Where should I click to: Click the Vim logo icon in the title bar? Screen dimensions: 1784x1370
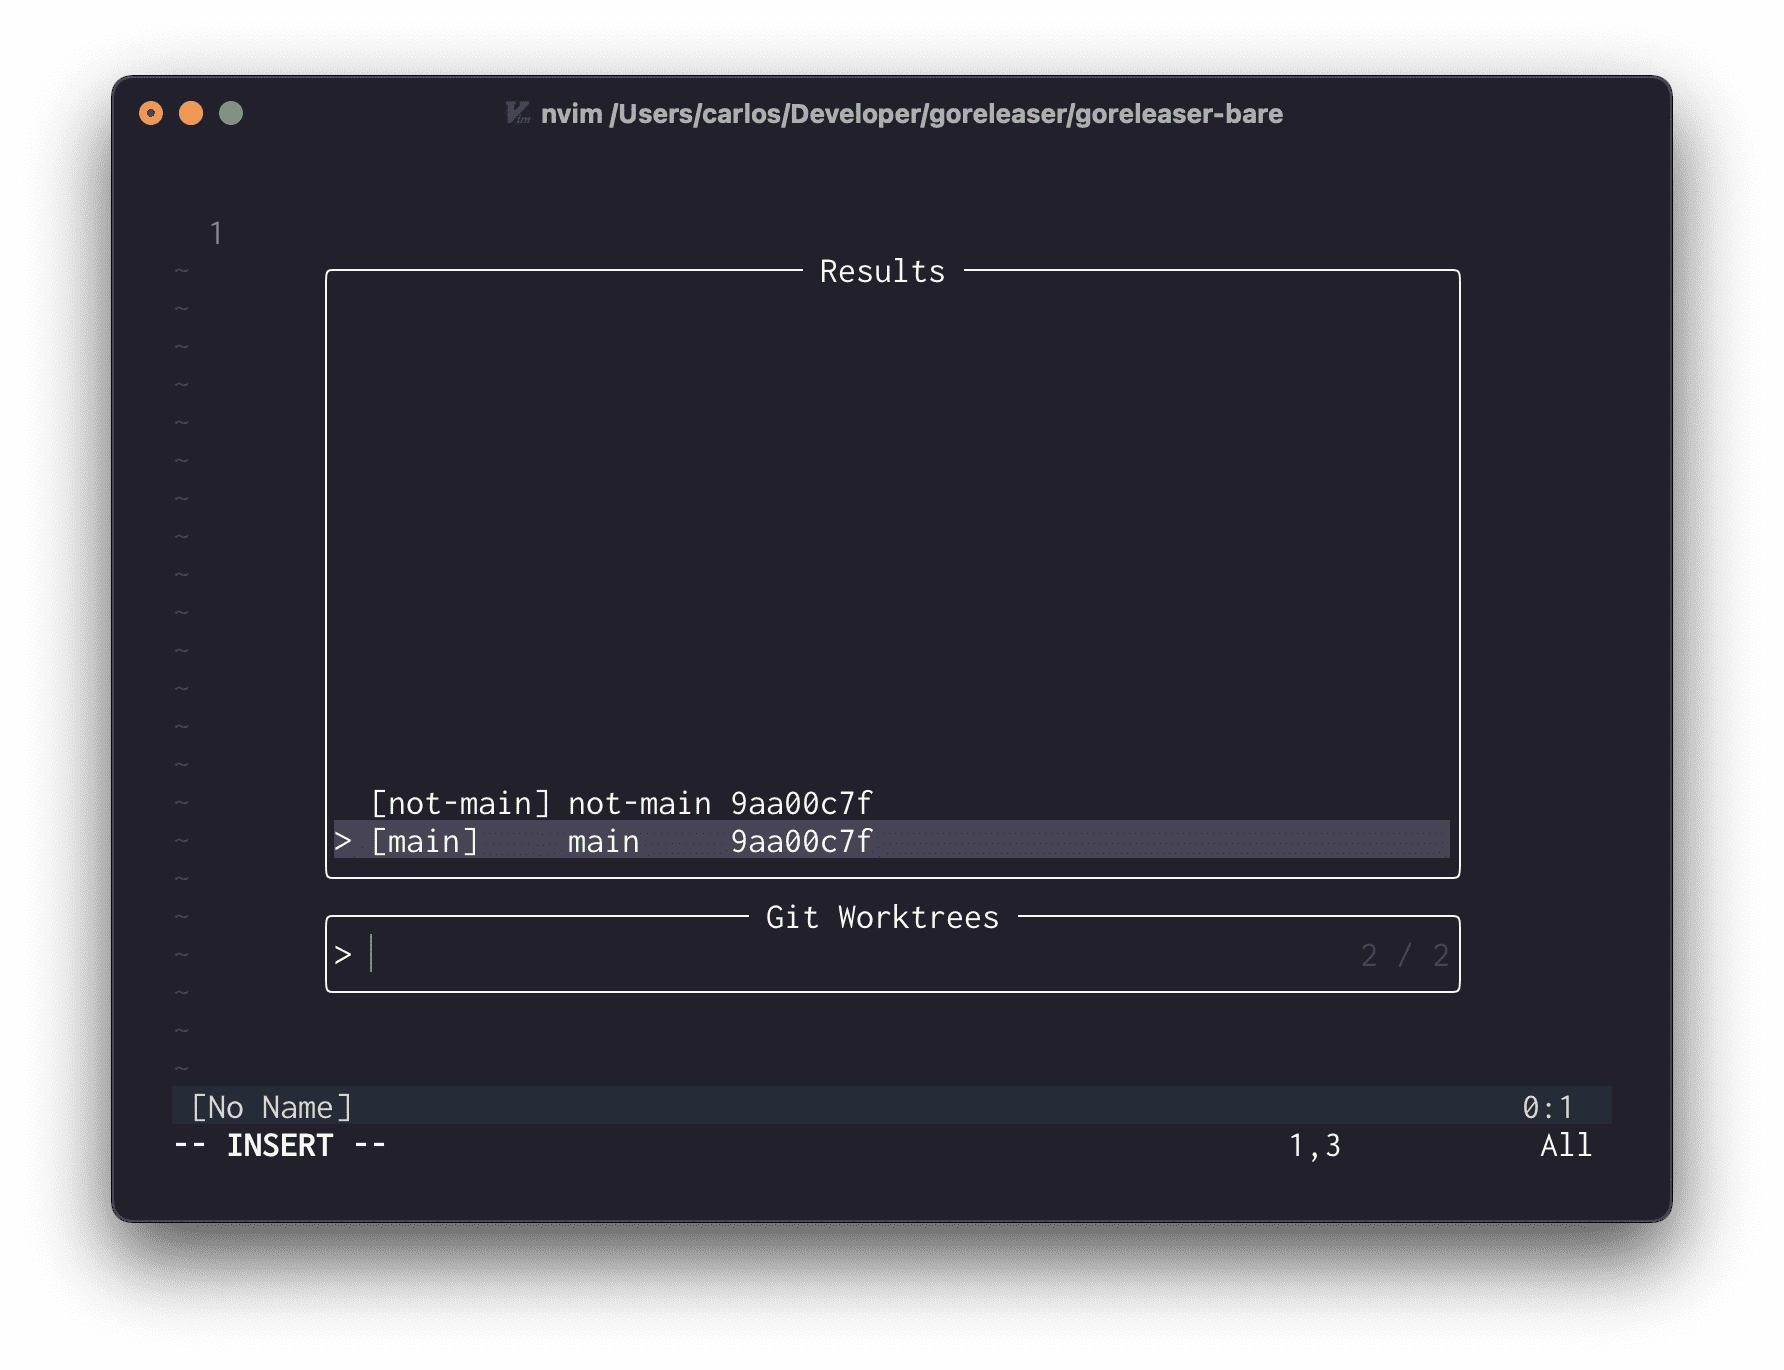click(517, 114)
